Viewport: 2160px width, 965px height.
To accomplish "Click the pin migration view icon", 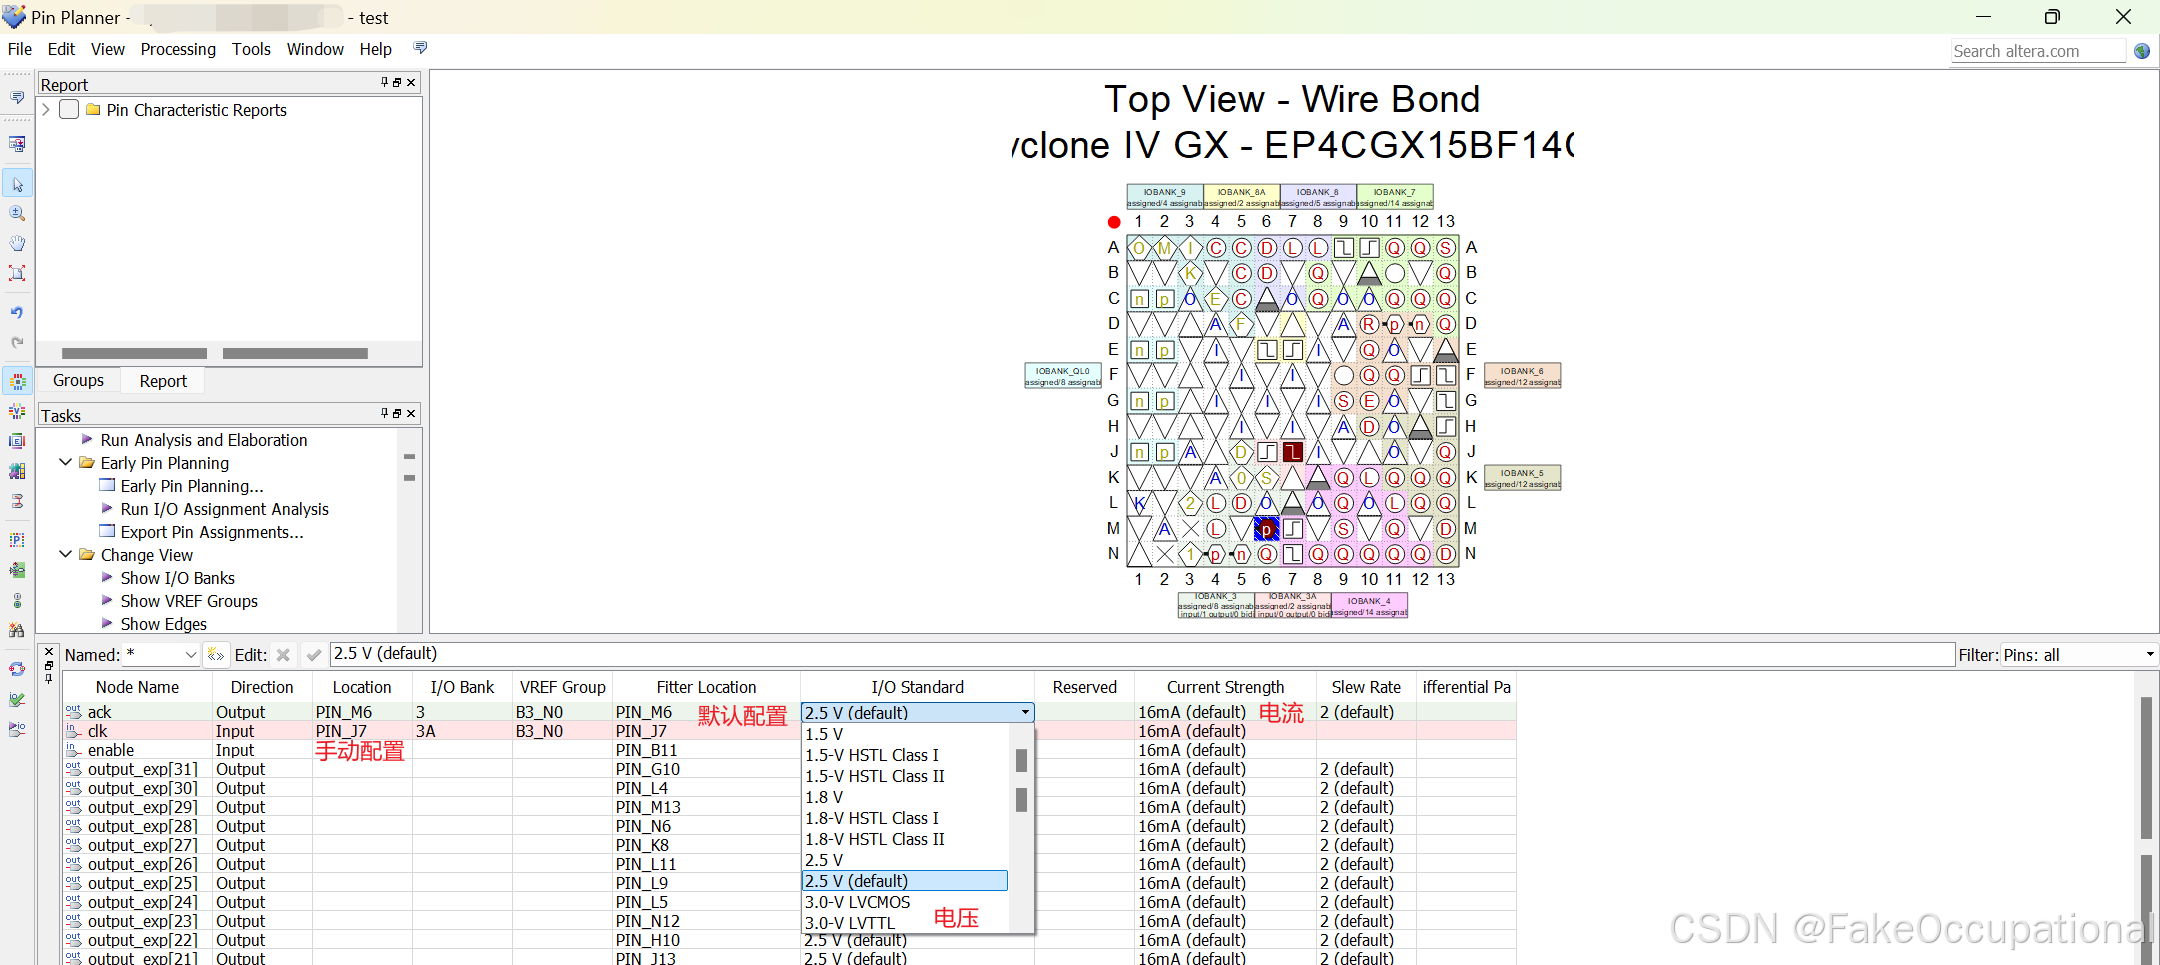I will [17, 570].
